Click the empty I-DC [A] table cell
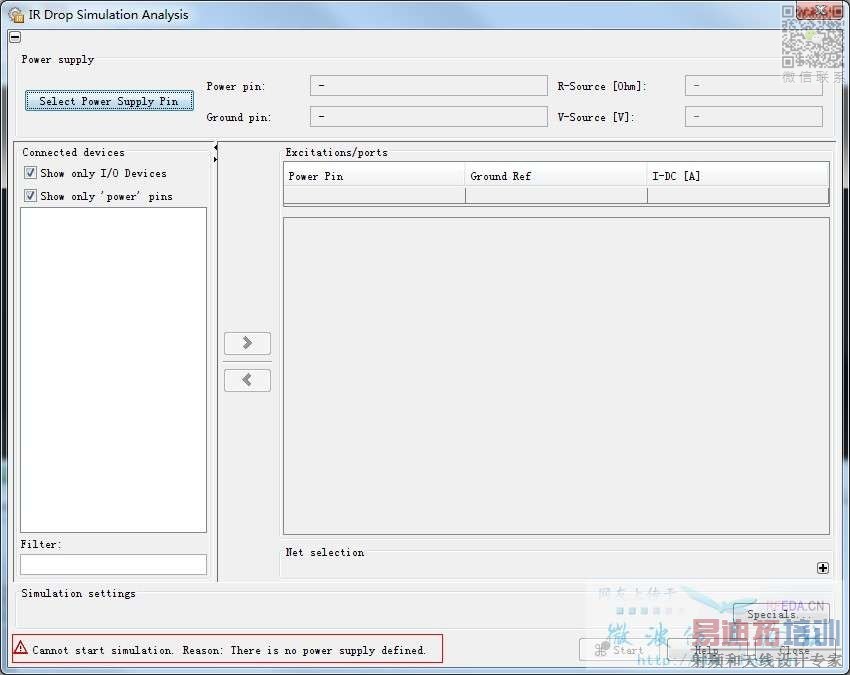The image size is (850, 675). tap(738, 196)
